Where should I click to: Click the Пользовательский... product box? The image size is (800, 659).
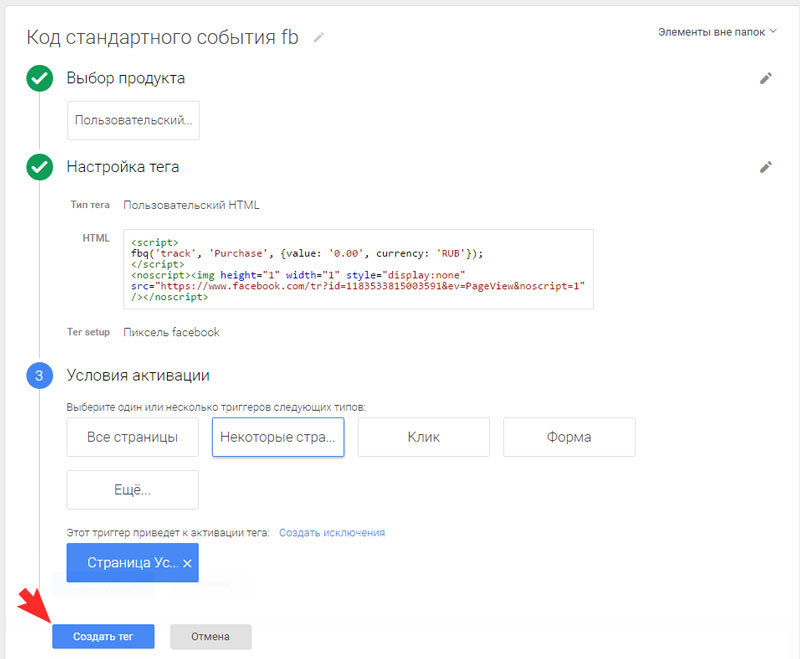133,120
